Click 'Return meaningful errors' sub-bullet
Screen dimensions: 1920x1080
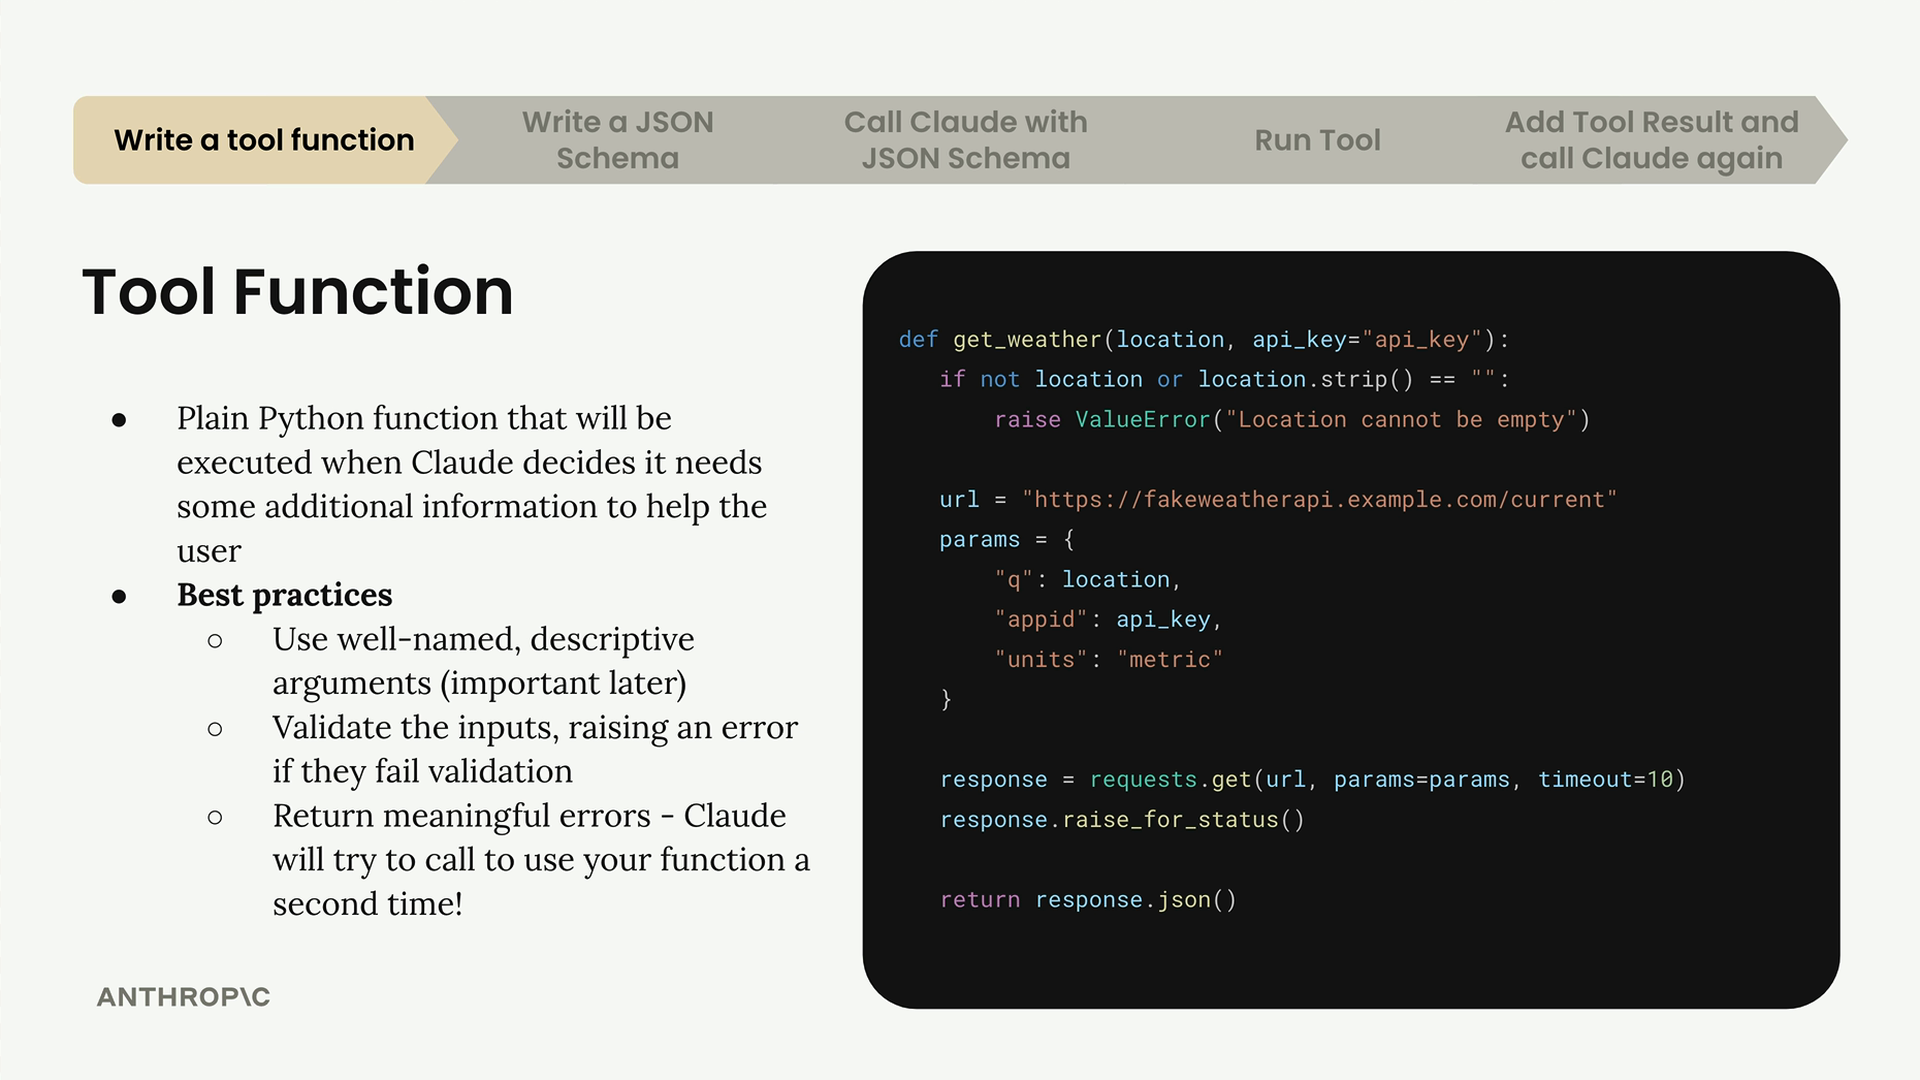click(x=541, y=859)
